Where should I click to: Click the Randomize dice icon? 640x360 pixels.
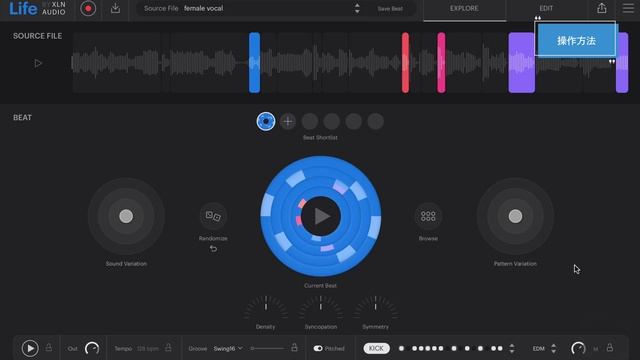point(213,216)
